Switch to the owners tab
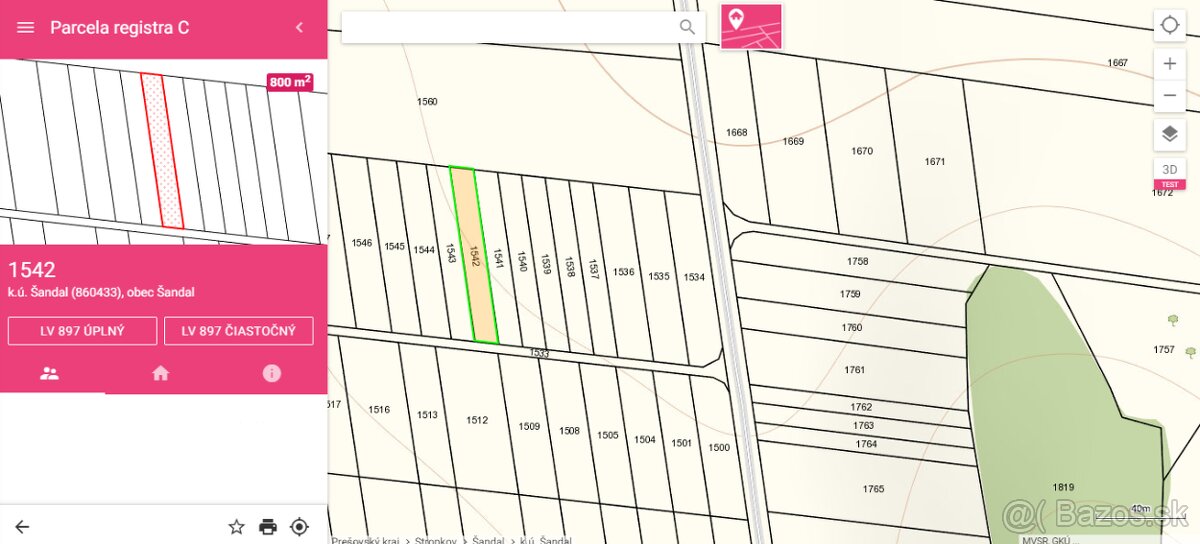The width and height of the screenshot is (1200, 544). 49,373
